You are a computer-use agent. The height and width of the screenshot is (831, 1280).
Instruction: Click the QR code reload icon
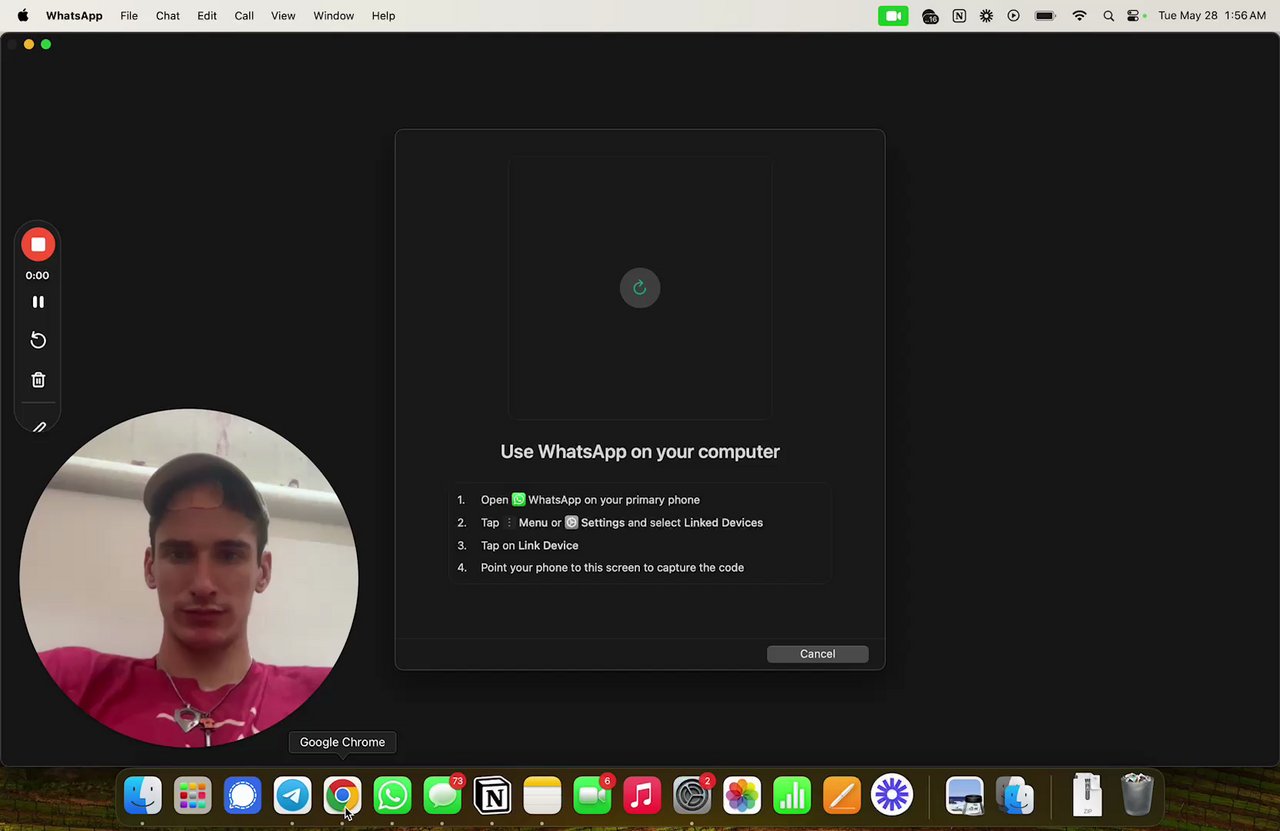click(x=640, y=288)
